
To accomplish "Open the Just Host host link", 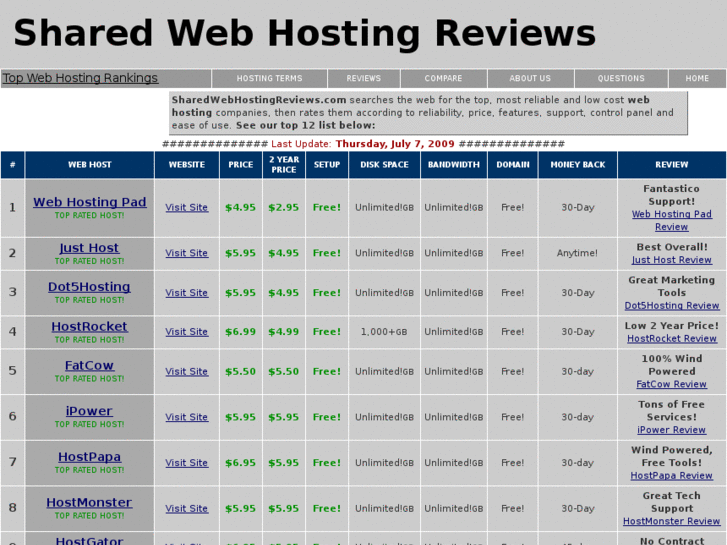I will pos(89,248).
